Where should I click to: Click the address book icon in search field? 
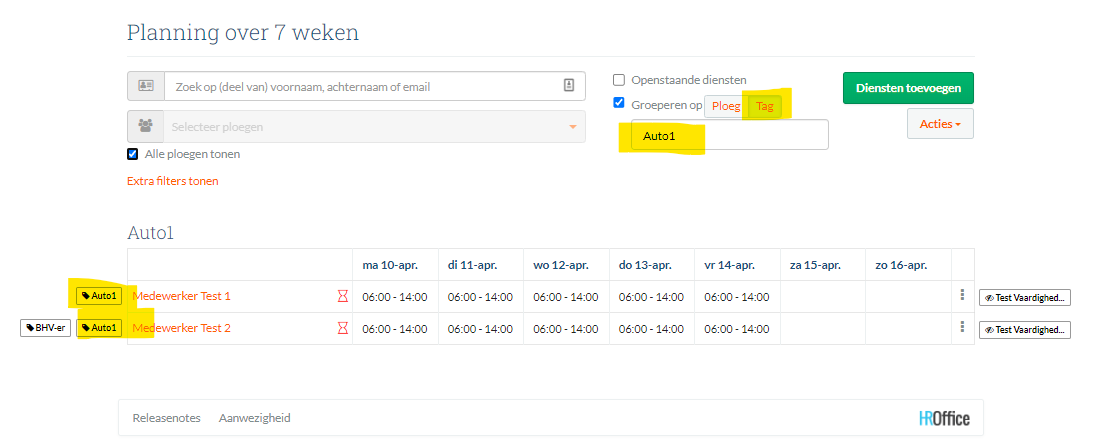tap(568, 86)
